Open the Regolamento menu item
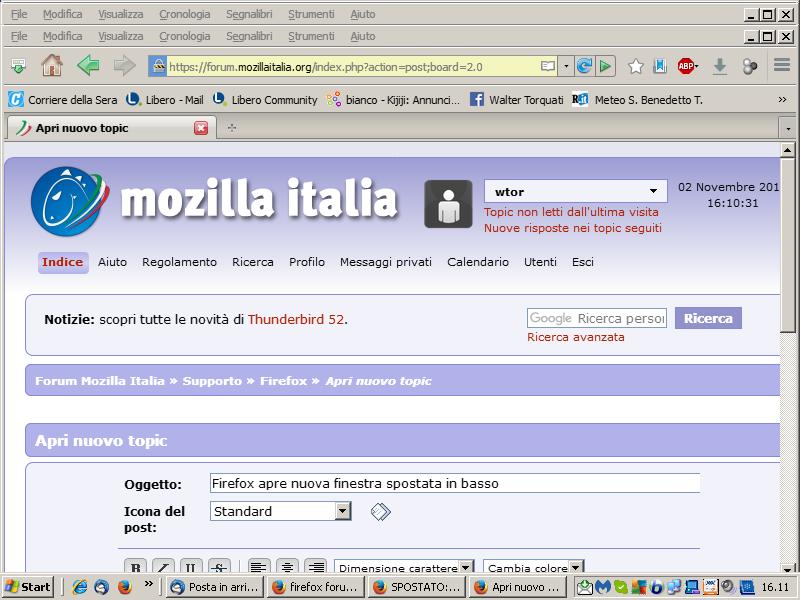 180,262
